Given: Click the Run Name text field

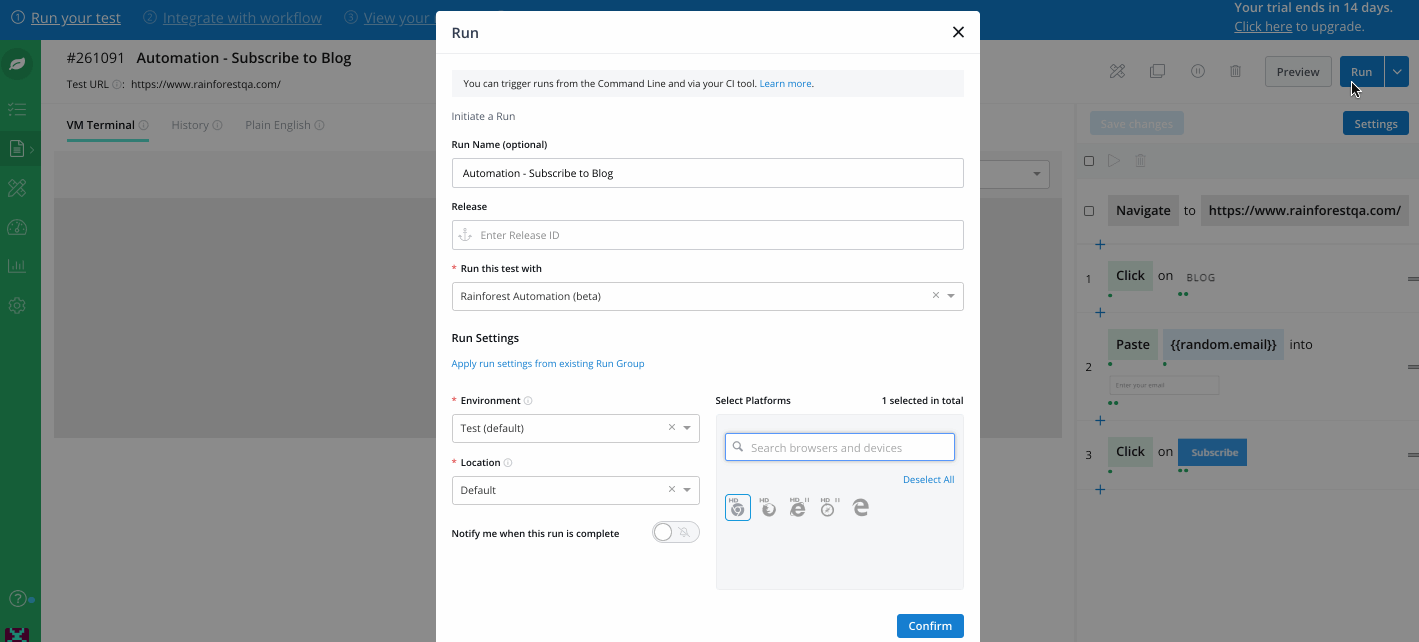Looking at the screenshot, I should coord(707,173).
